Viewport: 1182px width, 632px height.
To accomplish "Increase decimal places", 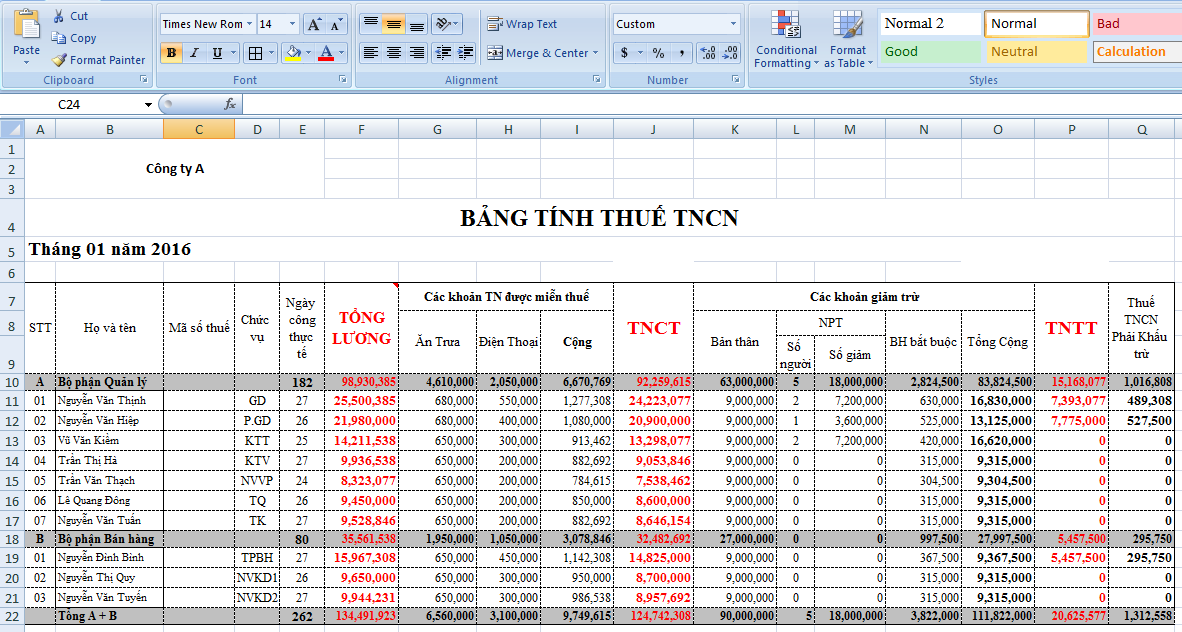I will pyautogui.click(x=707, y=53).
